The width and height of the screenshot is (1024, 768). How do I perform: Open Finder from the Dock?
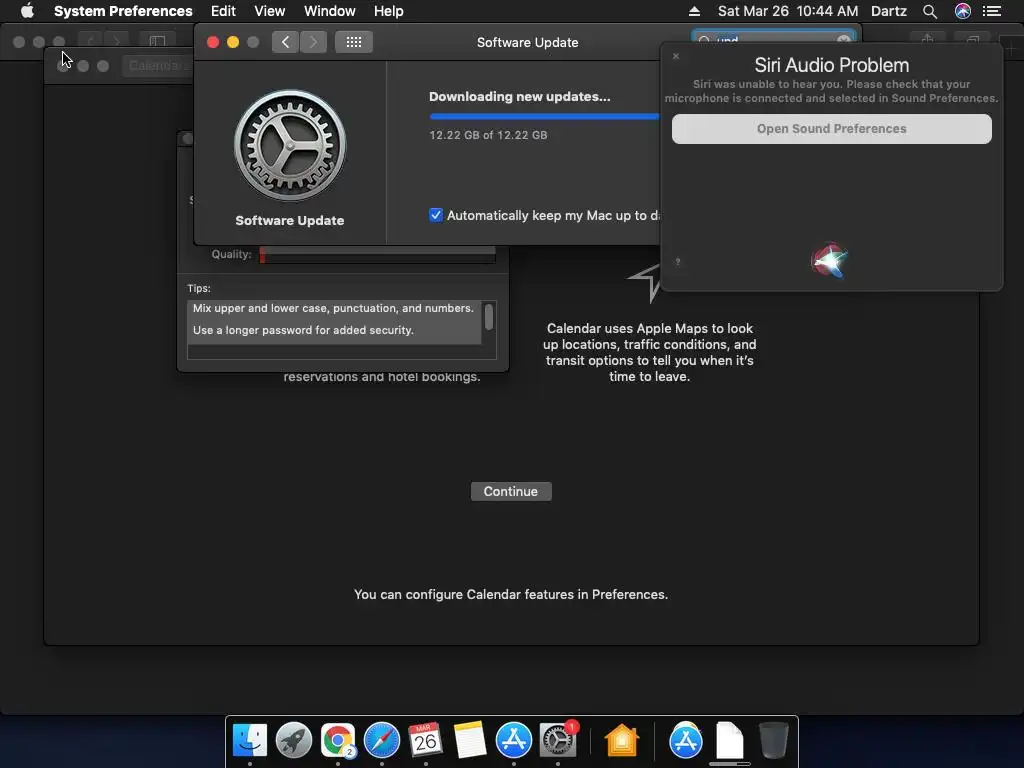[249, 741]
